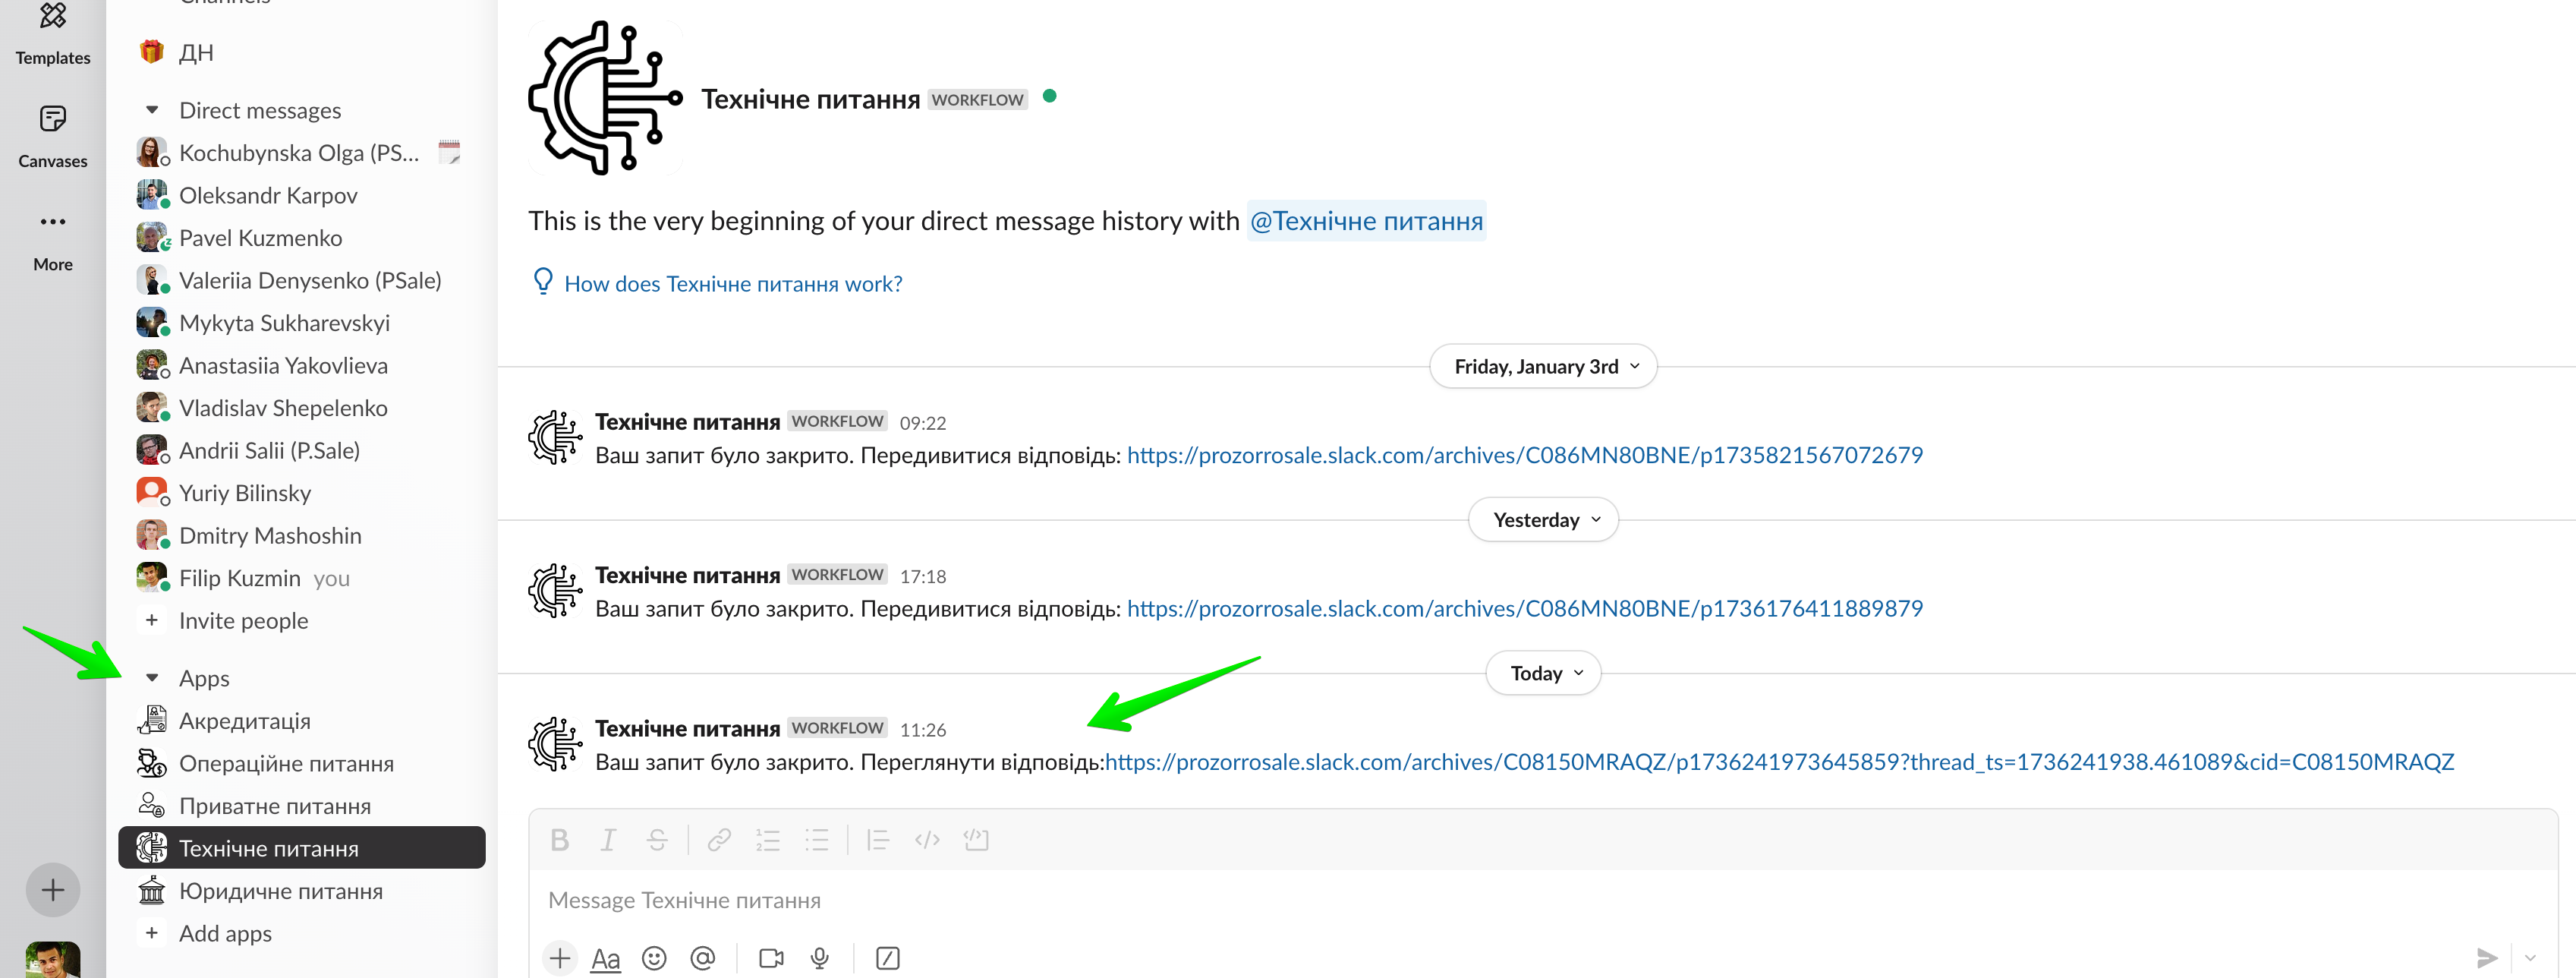Open the Friday, January 3rd date dropdown
This screenshot has height=978, width=2576.
click(1542, 367)
